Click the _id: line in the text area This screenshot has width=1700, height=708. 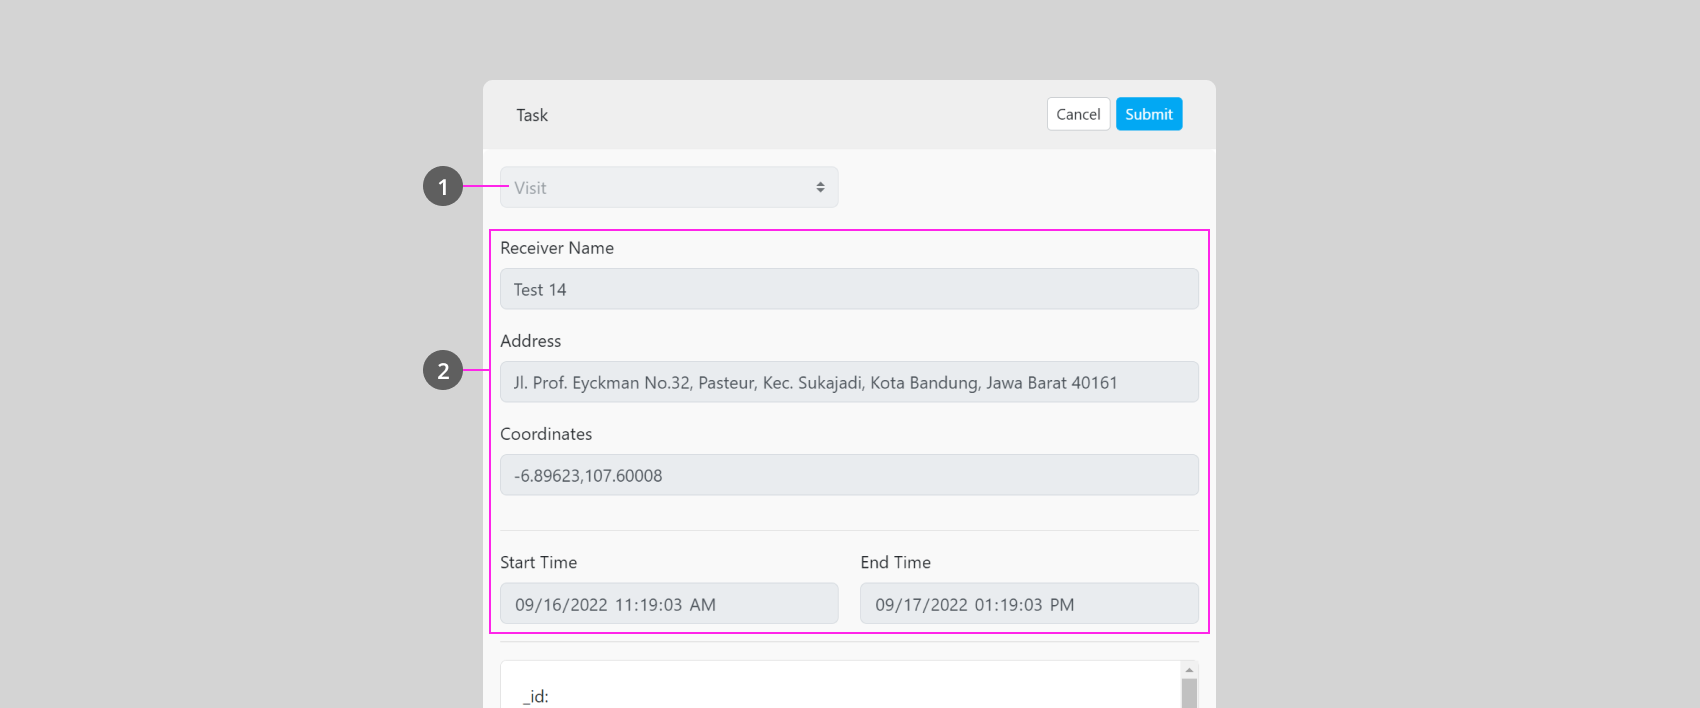[x=536, y=697]
